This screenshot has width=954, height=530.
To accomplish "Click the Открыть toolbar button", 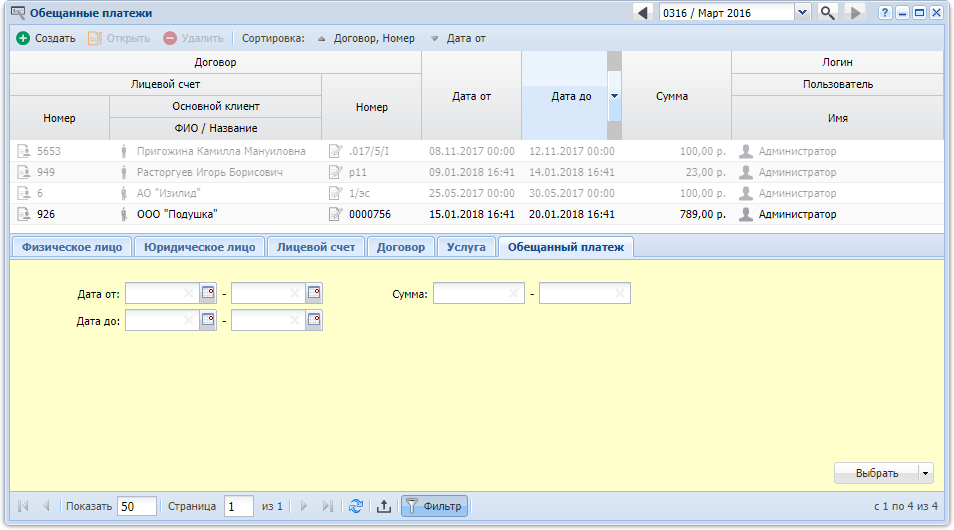I will point(119,38).
